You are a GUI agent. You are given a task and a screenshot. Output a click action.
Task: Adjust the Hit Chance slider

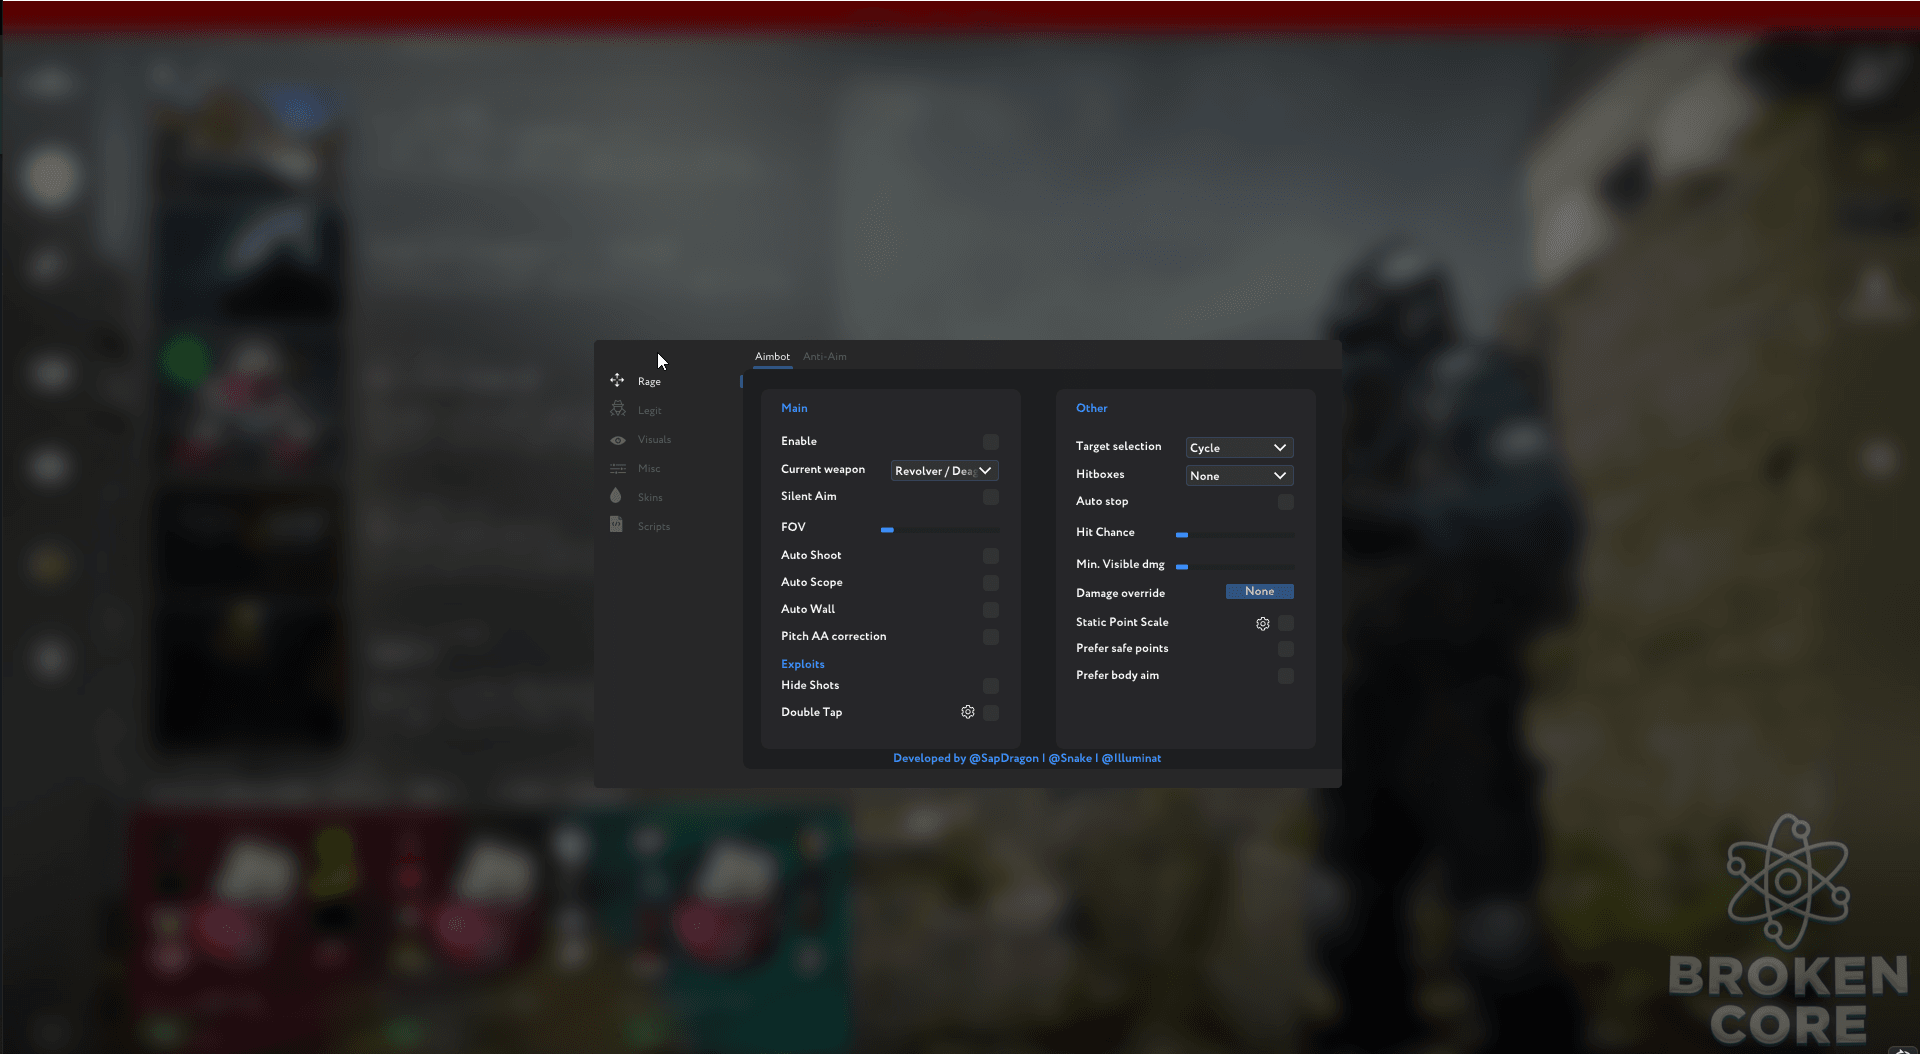click(1235, 535)
